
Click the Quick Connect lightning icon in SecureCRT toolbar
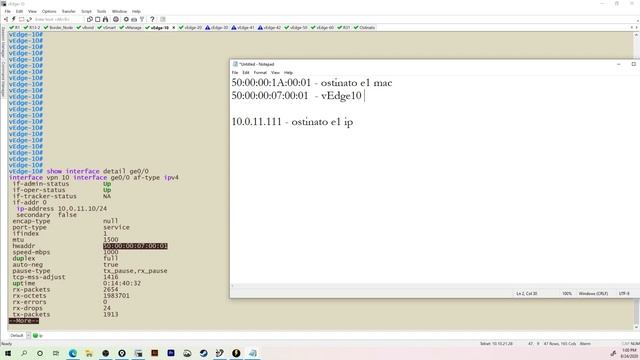[x=13, y=19]
